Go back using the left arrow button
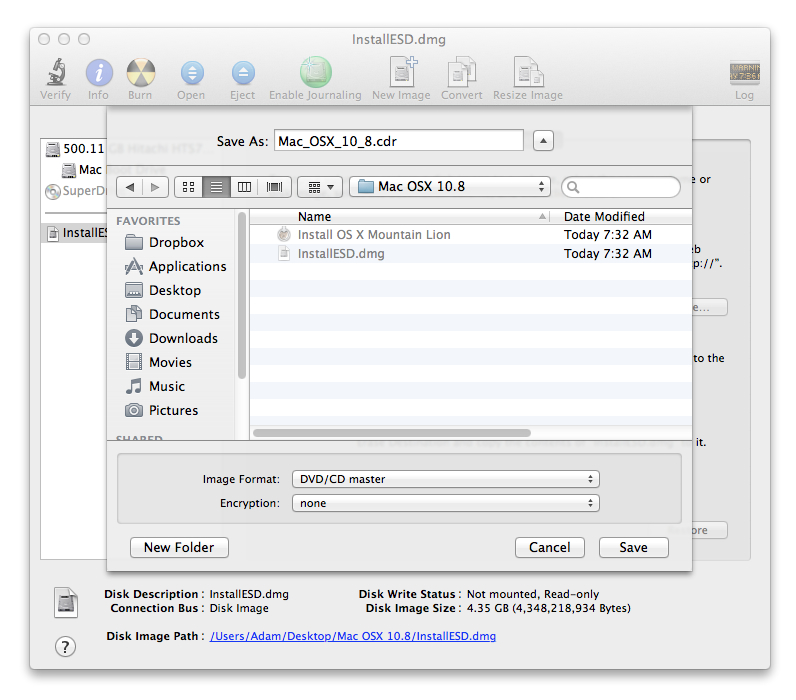The height and width of the screenshot is (700, 796). point(129,187)
